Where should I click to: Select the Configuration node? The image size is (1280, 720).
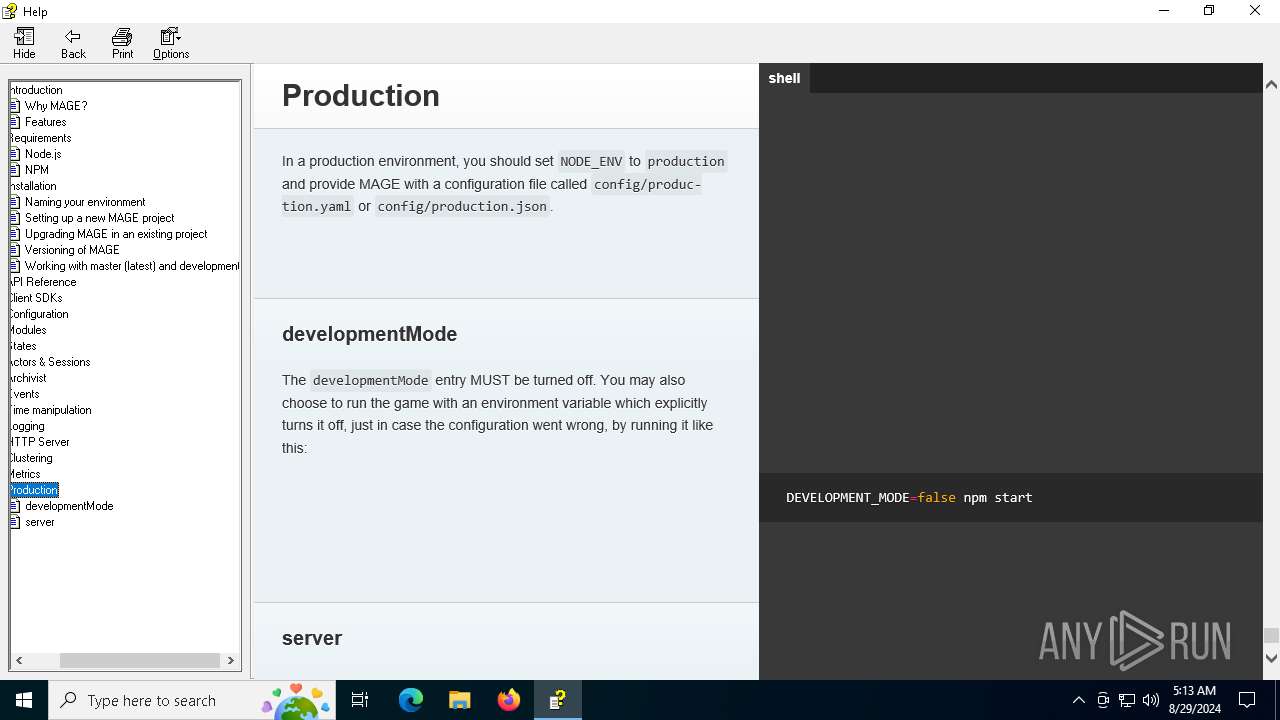39,314
